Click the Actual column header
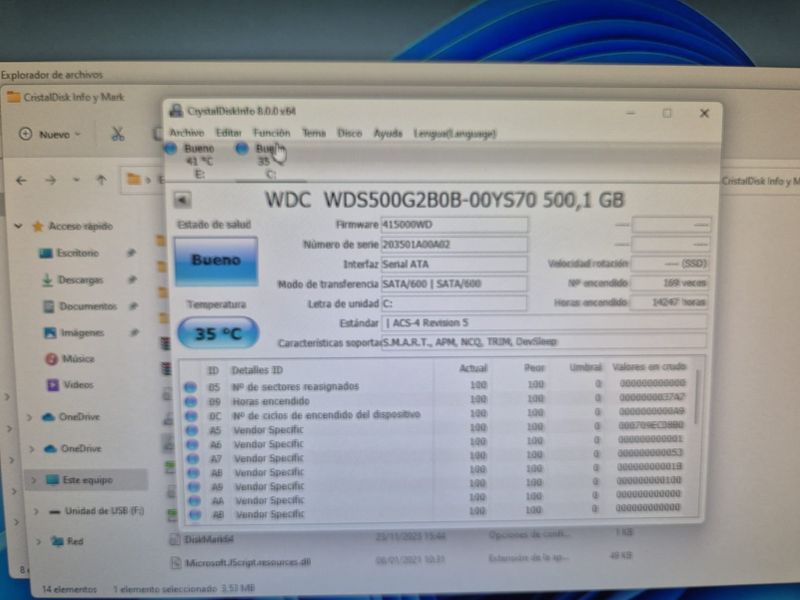This screenshot has width=800, height=600. pos(473,368)
